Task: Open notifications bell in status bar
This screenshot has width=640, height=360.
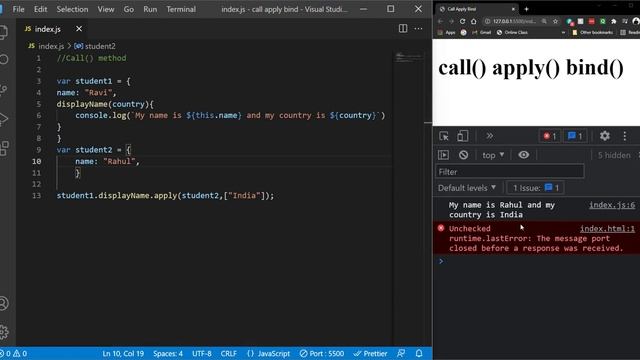Action: pos(419,353)
